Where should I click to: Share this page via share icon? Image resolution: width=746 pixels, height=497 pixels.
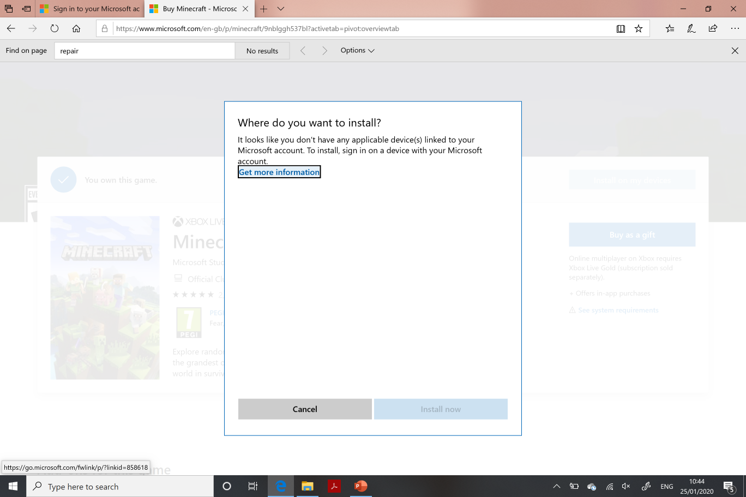(713, 29)
